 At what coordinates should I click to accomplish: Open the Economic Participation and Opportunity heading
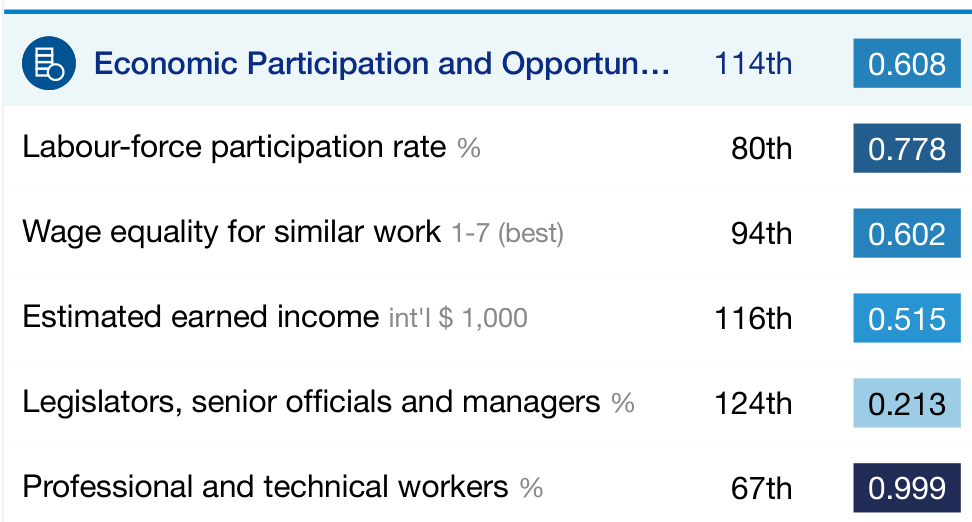click(382, 63)
